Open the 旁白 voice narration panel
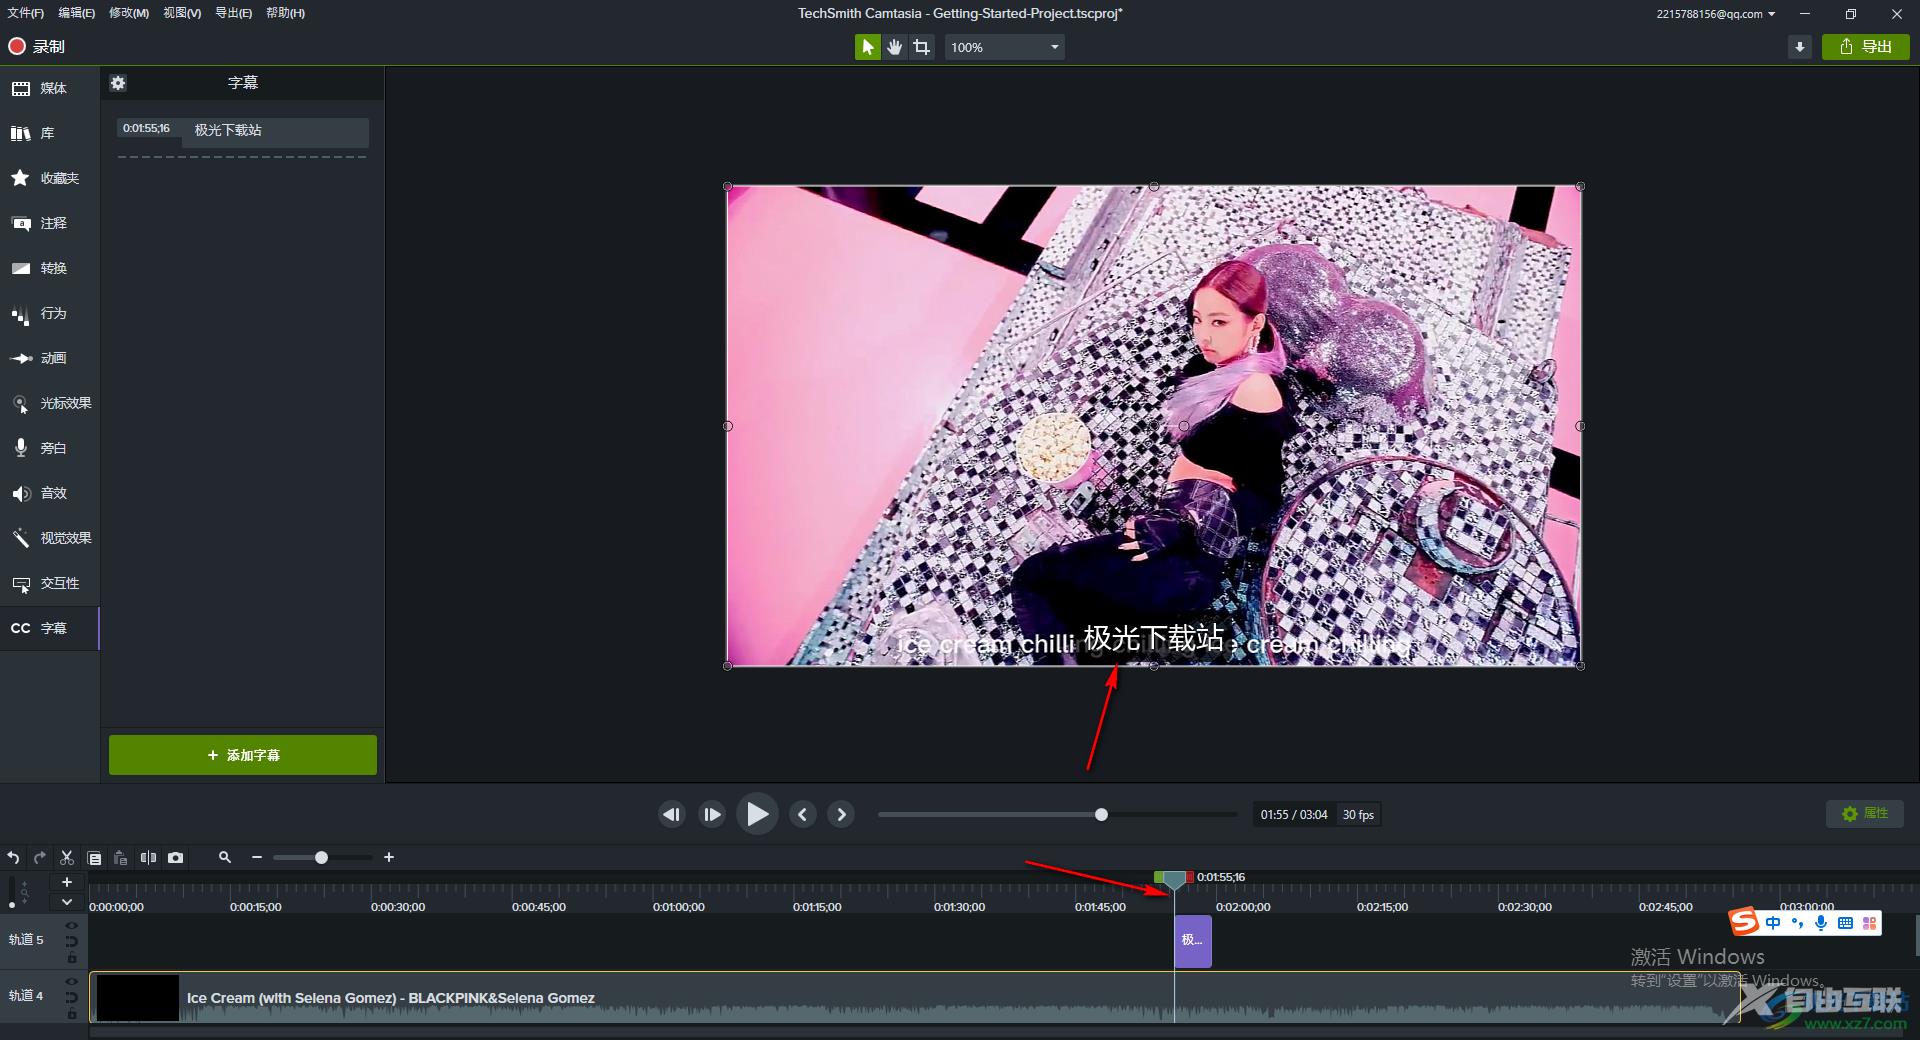Image resolution: width=1920 pixels, height=1040 pixels. [x=50, y=448]
